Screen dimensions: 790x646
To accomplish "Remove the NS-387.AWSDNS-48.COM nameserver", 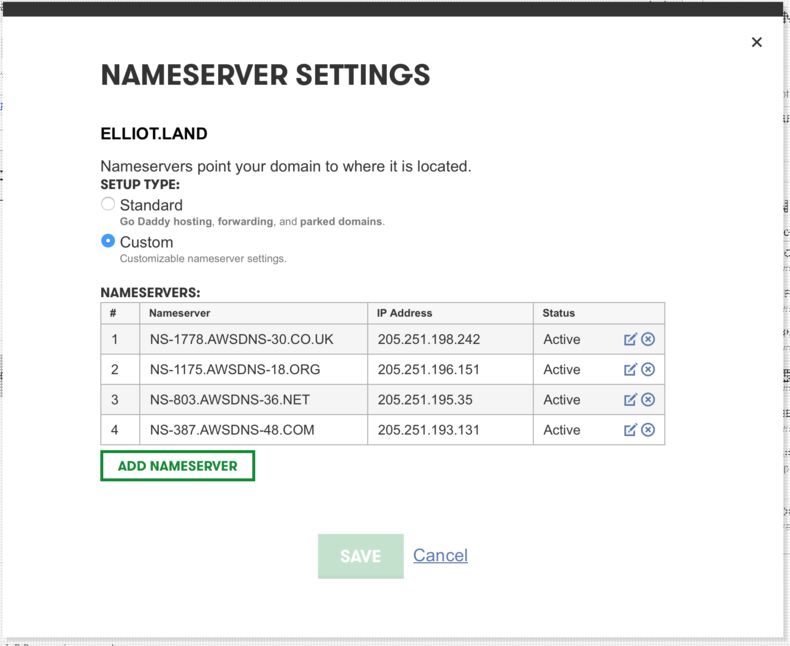I will [x=648, y=430].
